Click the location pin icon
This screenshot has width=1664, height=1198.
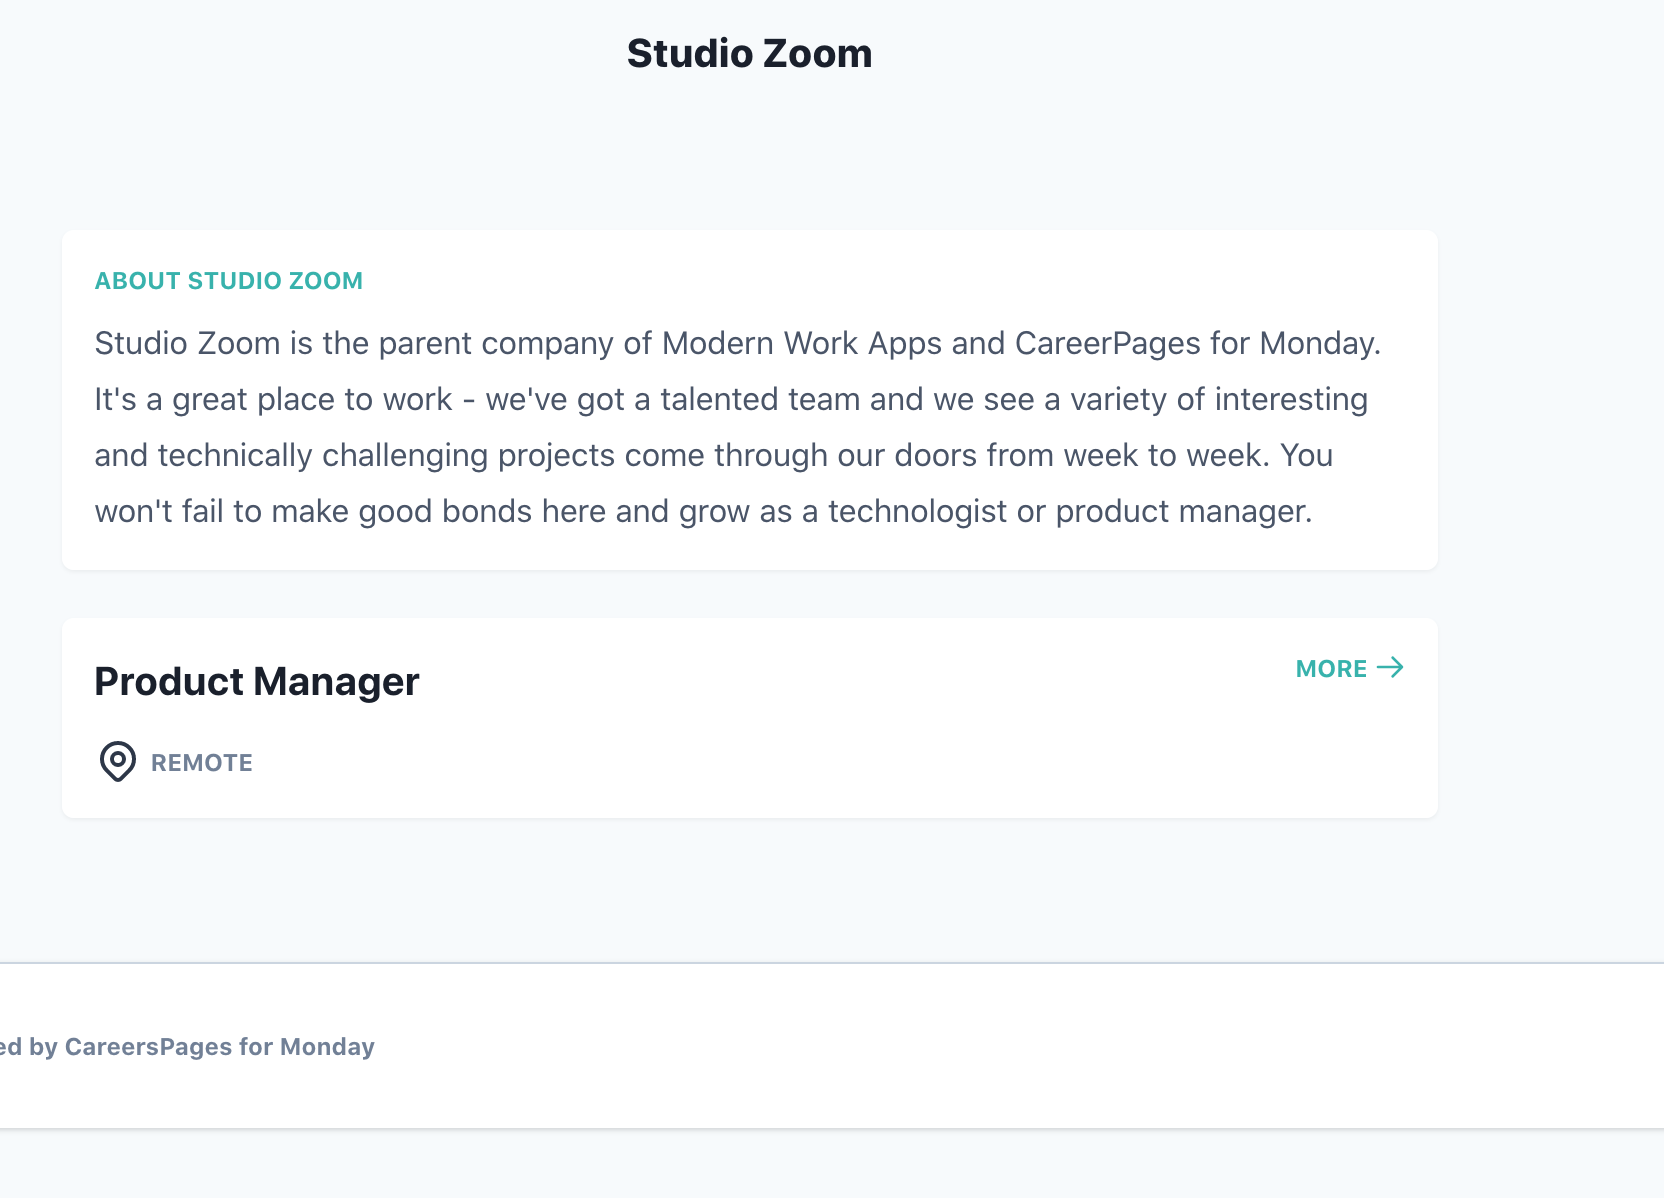[x=118, y=761]
